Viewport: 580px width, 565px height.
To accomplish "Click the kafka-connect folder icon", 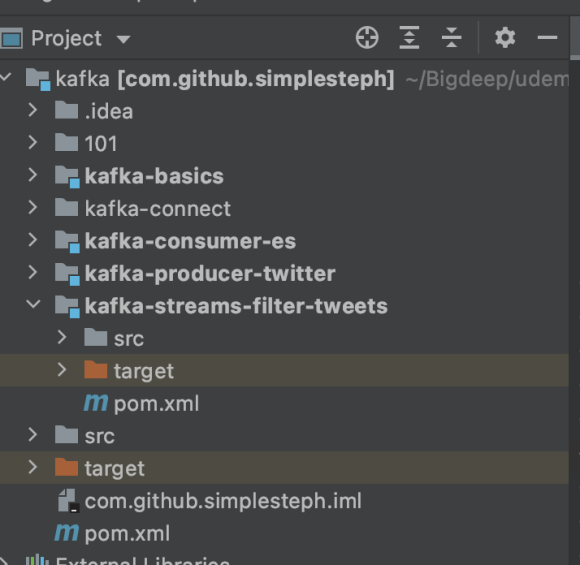I will (x=66, y=208).
